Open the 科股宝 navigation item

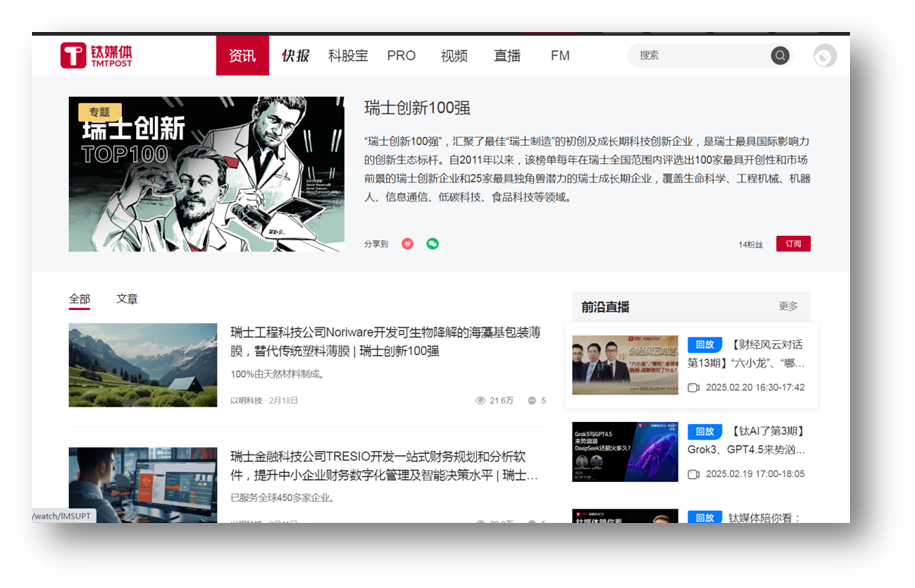pyautogui.click(x=348, y=55)
